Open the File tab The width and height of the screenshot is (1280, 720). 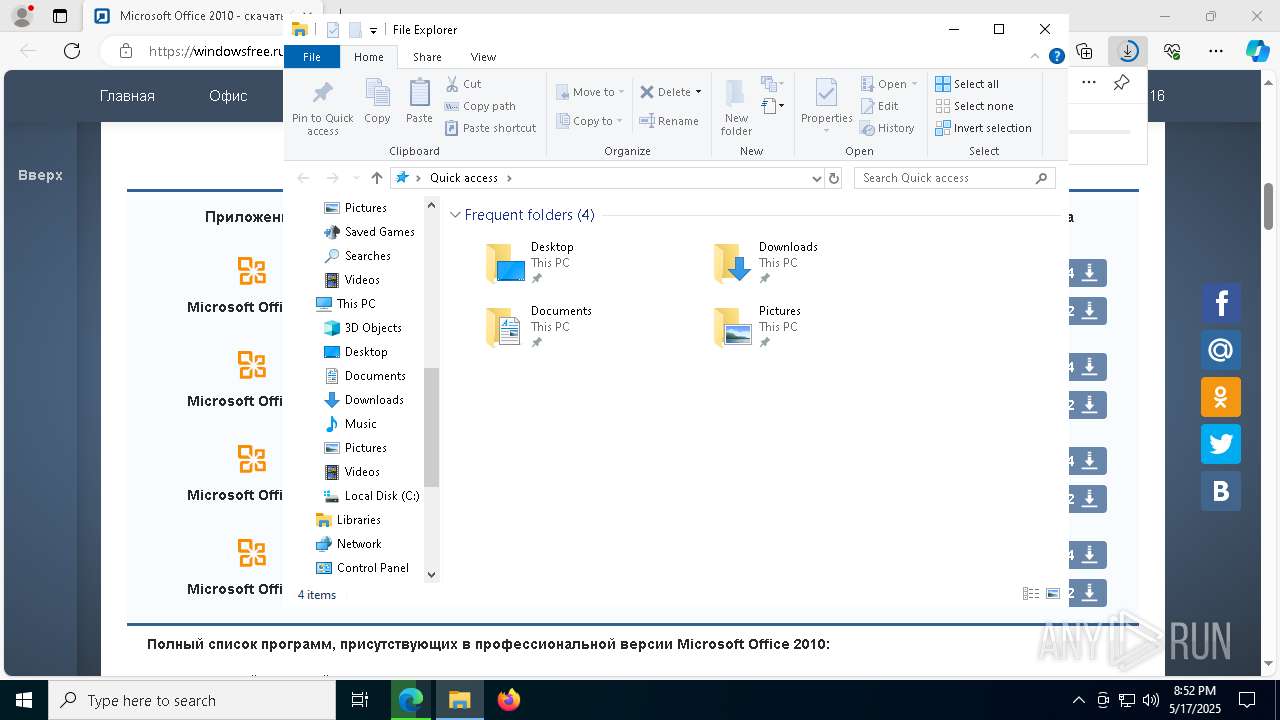coord(312,57)
